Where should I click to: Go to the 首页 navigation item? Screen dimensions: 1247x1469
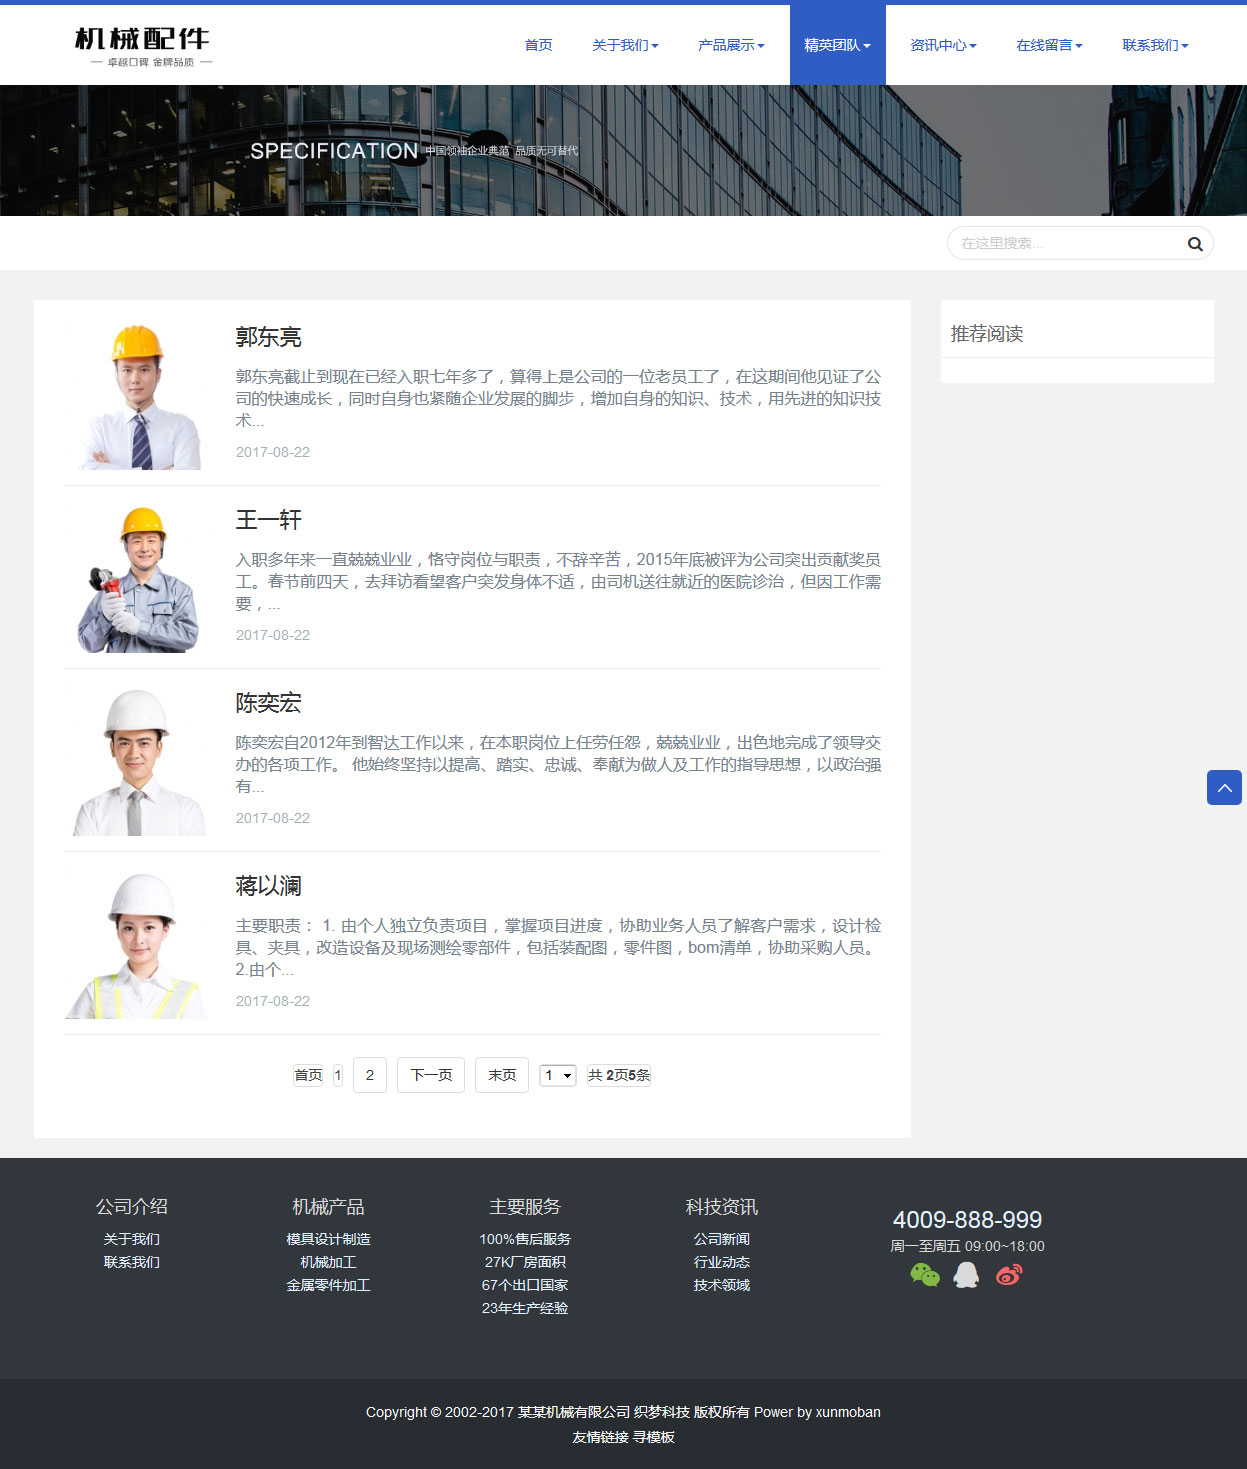(x=538, y=45)
